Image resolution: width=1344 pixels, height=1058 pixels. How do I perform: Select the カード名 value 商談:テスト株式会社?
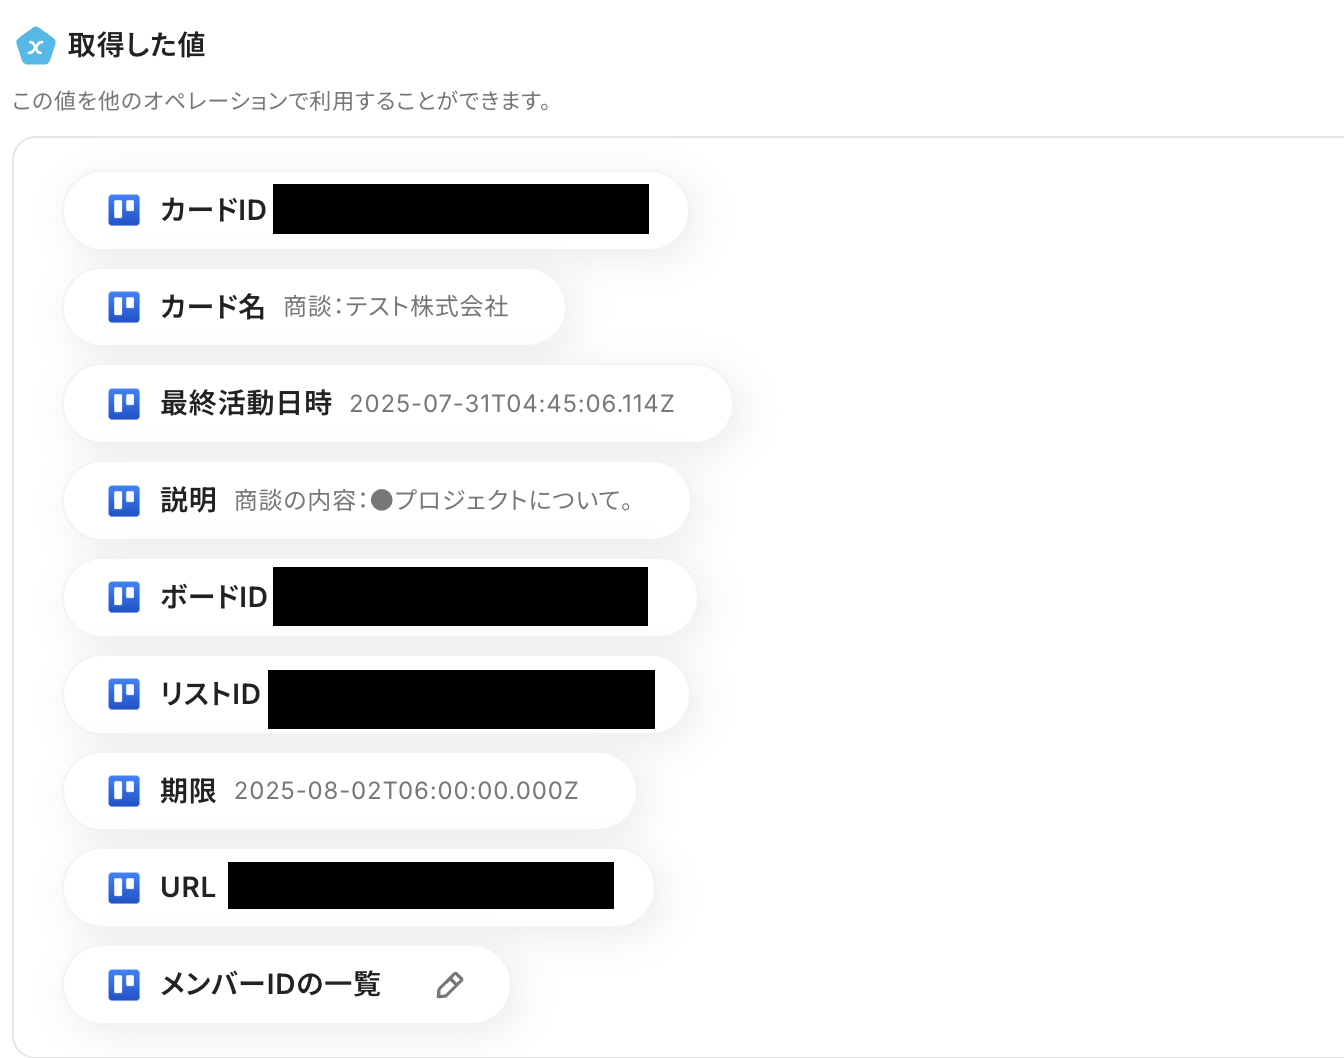(396, 307)
